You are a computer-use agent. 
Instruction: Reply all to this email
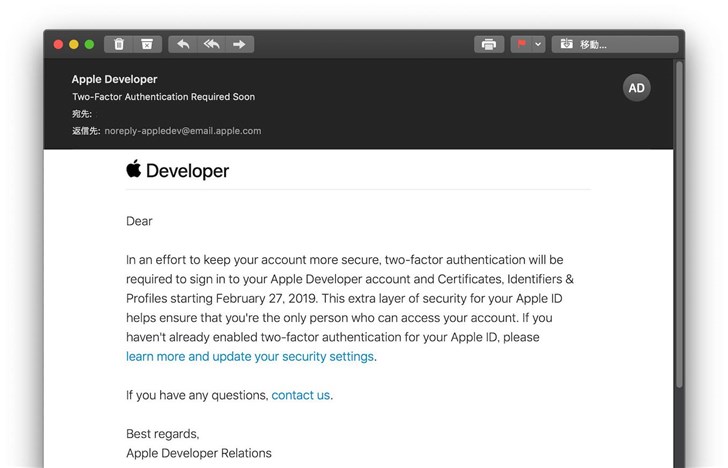point(211,44)
